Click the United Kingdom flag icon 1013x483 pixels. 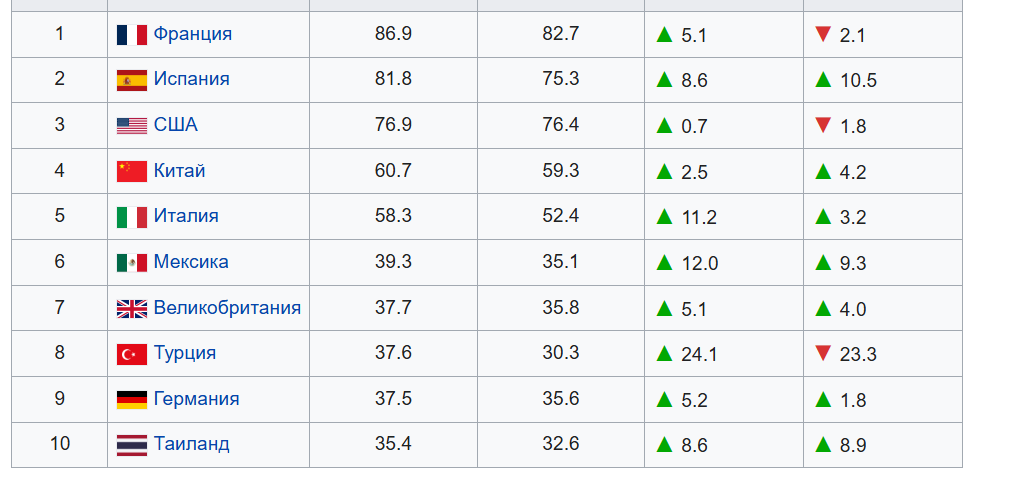point(132,309)
